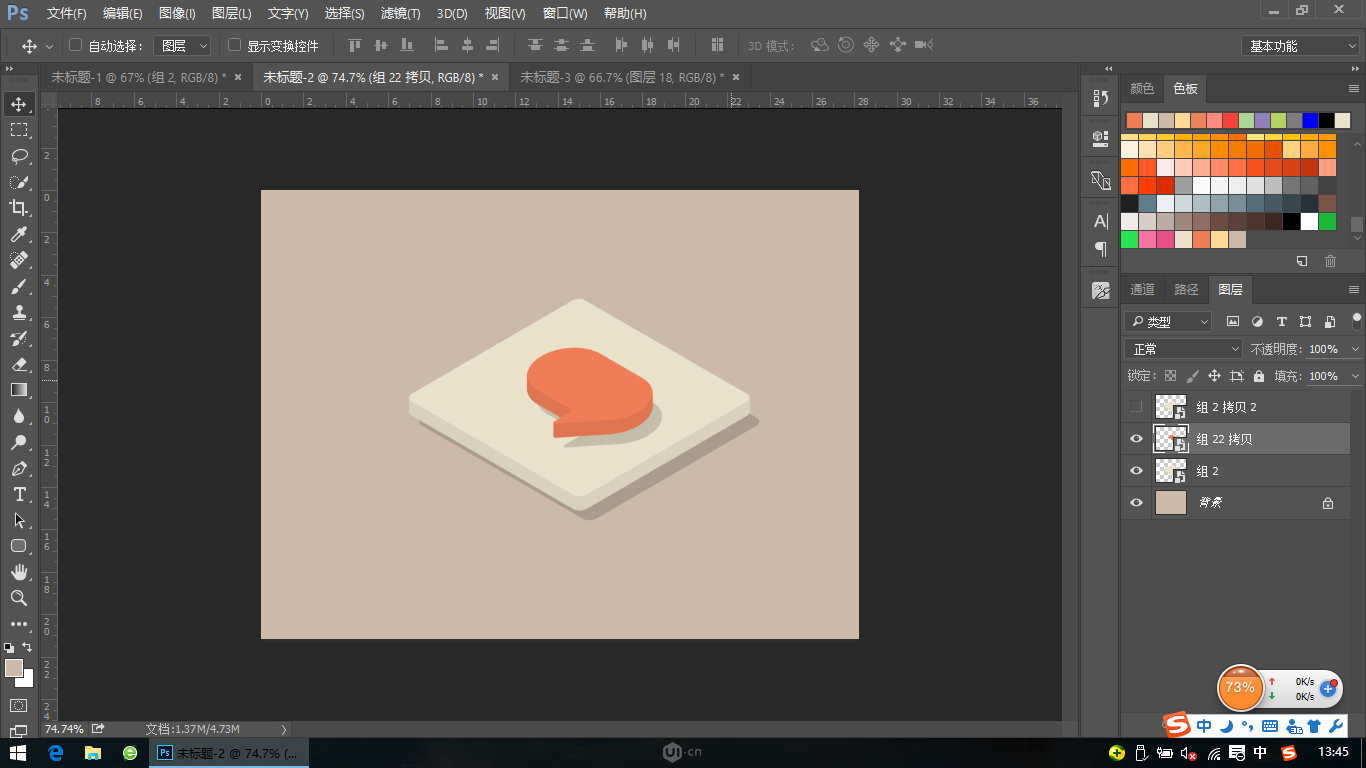Viewport: 1366px width, 768px height.
Task: Select the Healing Brush tool
Action: coord(18,260)
